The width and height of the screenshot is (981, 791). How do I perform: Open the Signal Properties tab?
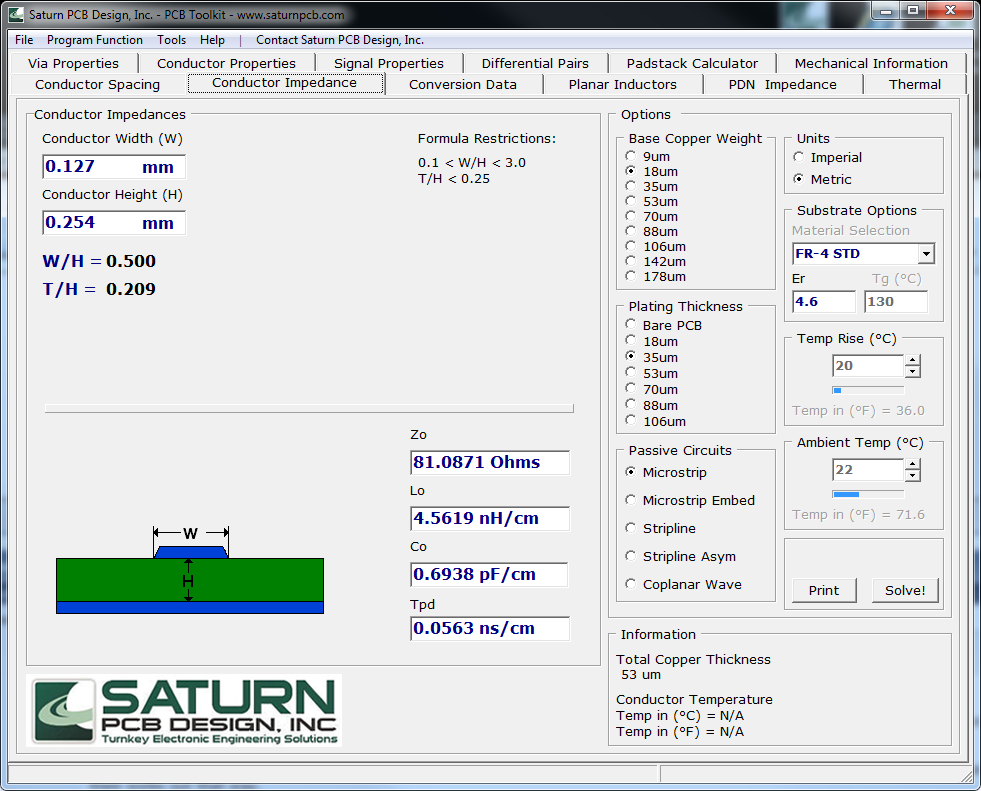[x=389, y=63]
